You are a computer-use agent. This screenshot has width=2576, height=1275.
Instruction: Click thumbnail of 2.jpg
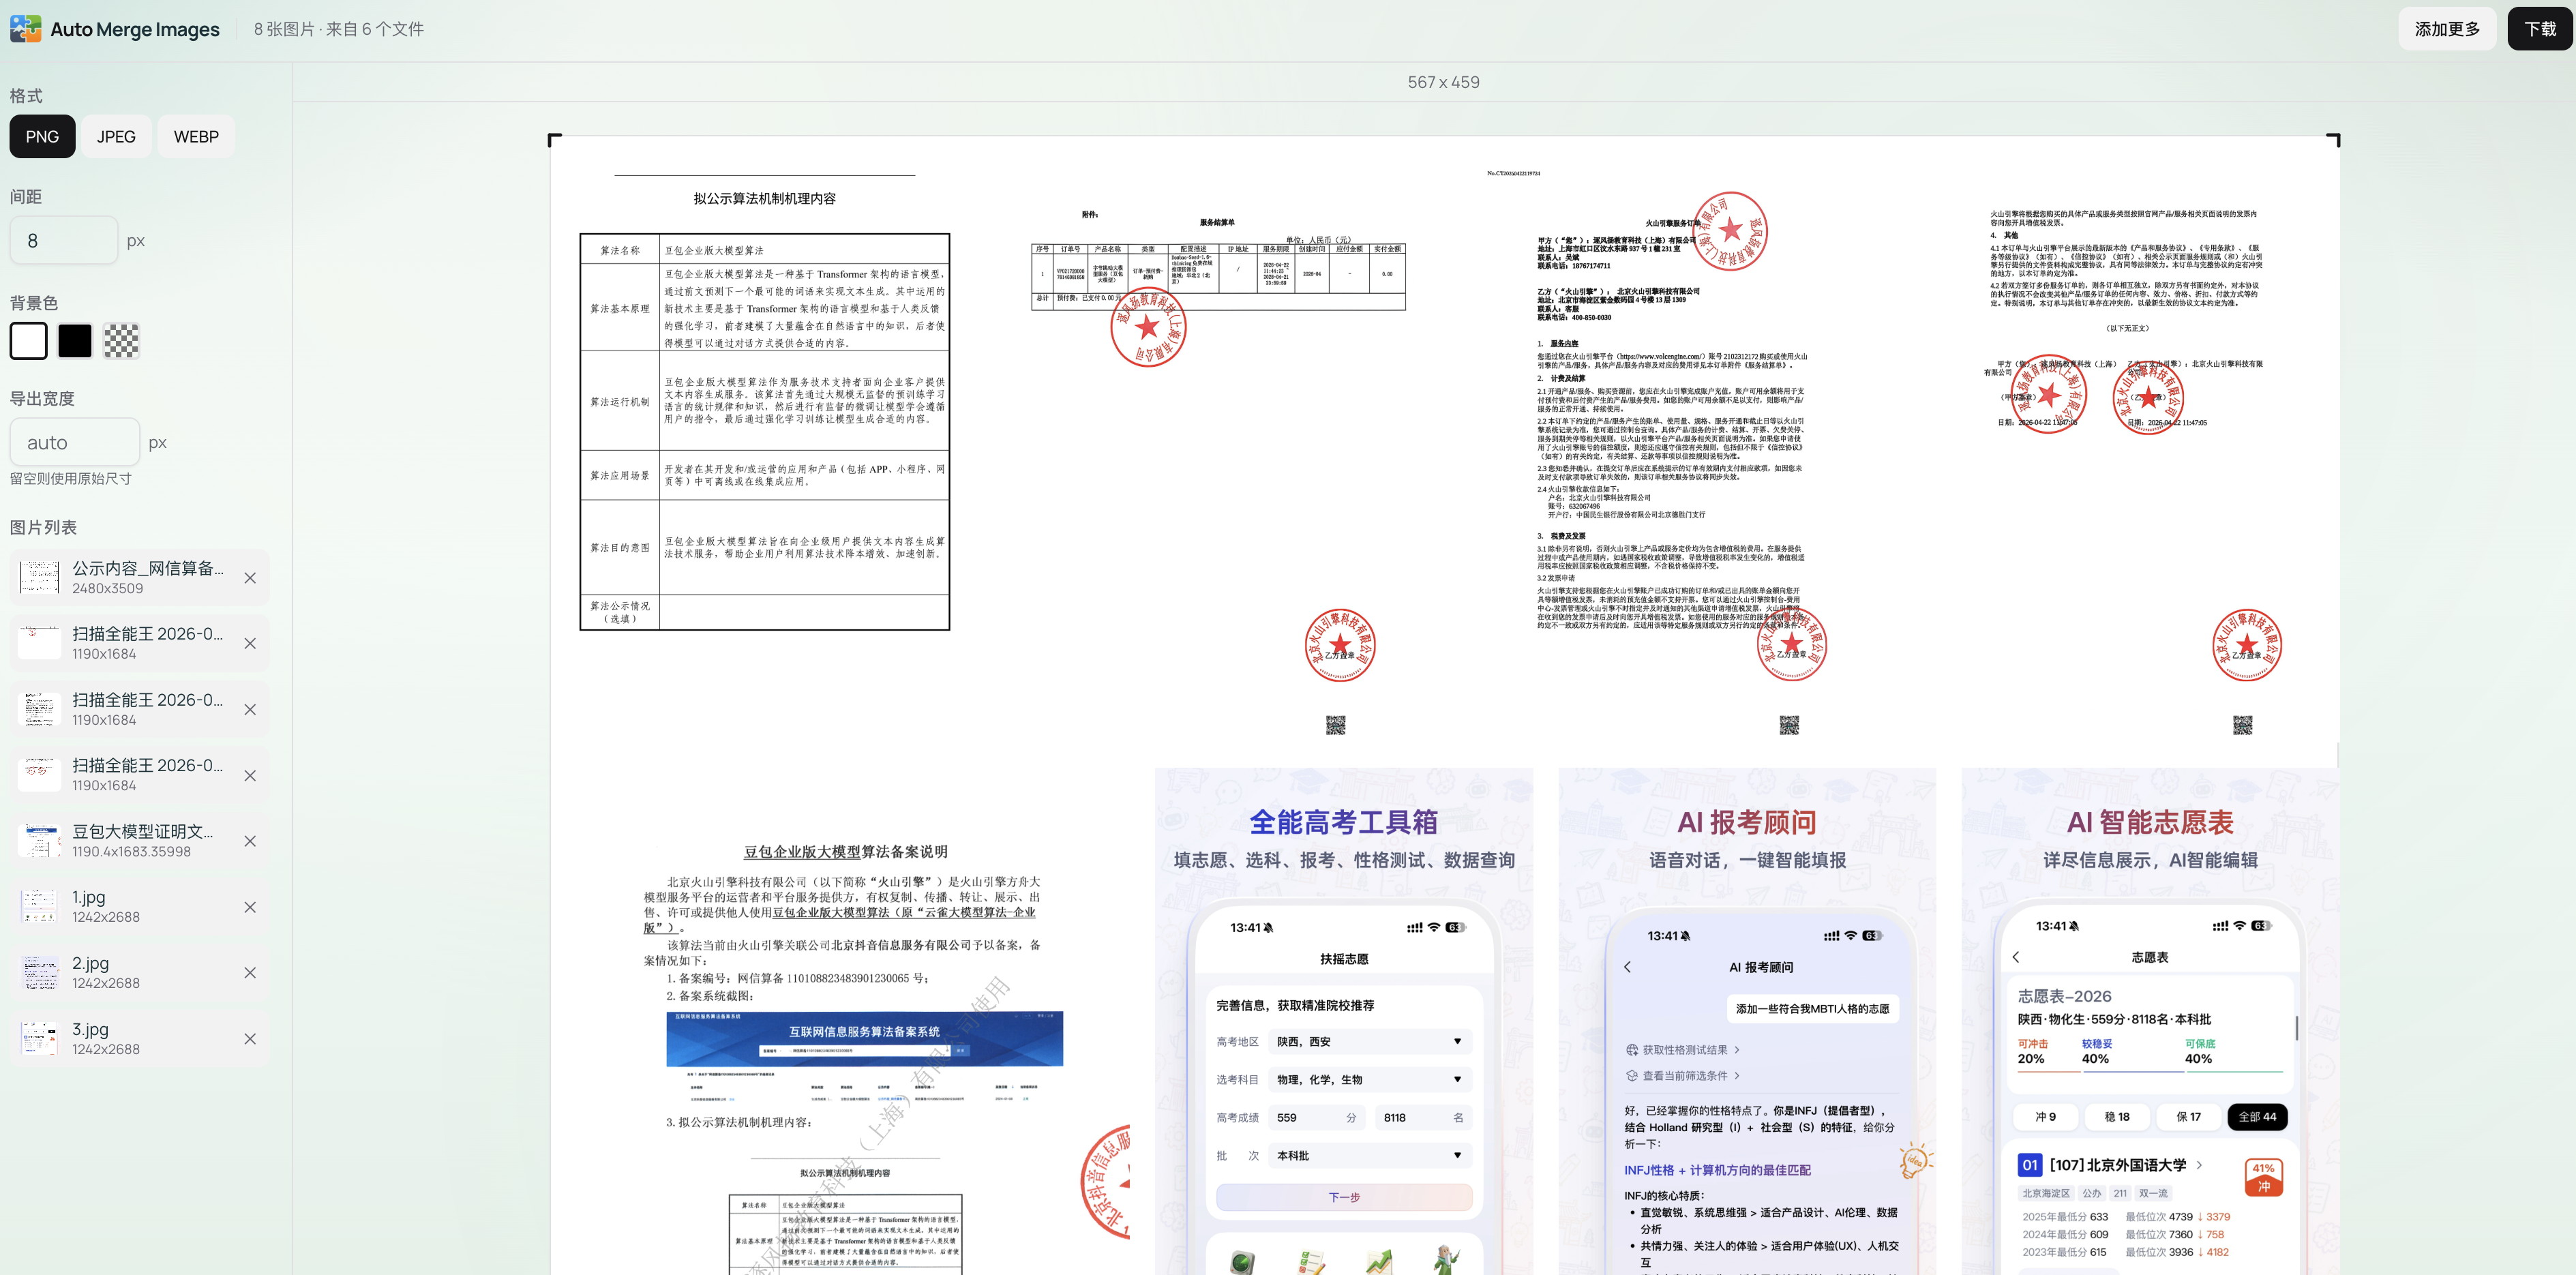pos(39,973)
